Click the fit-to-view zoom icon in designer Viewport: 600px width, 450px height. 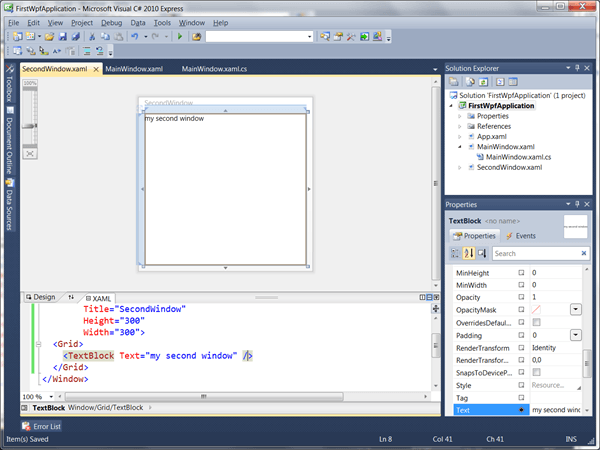(30, 154)
